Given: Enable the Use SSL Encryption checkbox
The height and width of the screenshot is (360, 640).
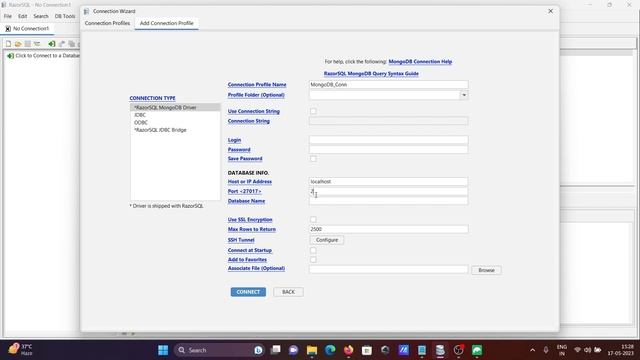Looking at the screenshot, I should (x=313, y=220).
